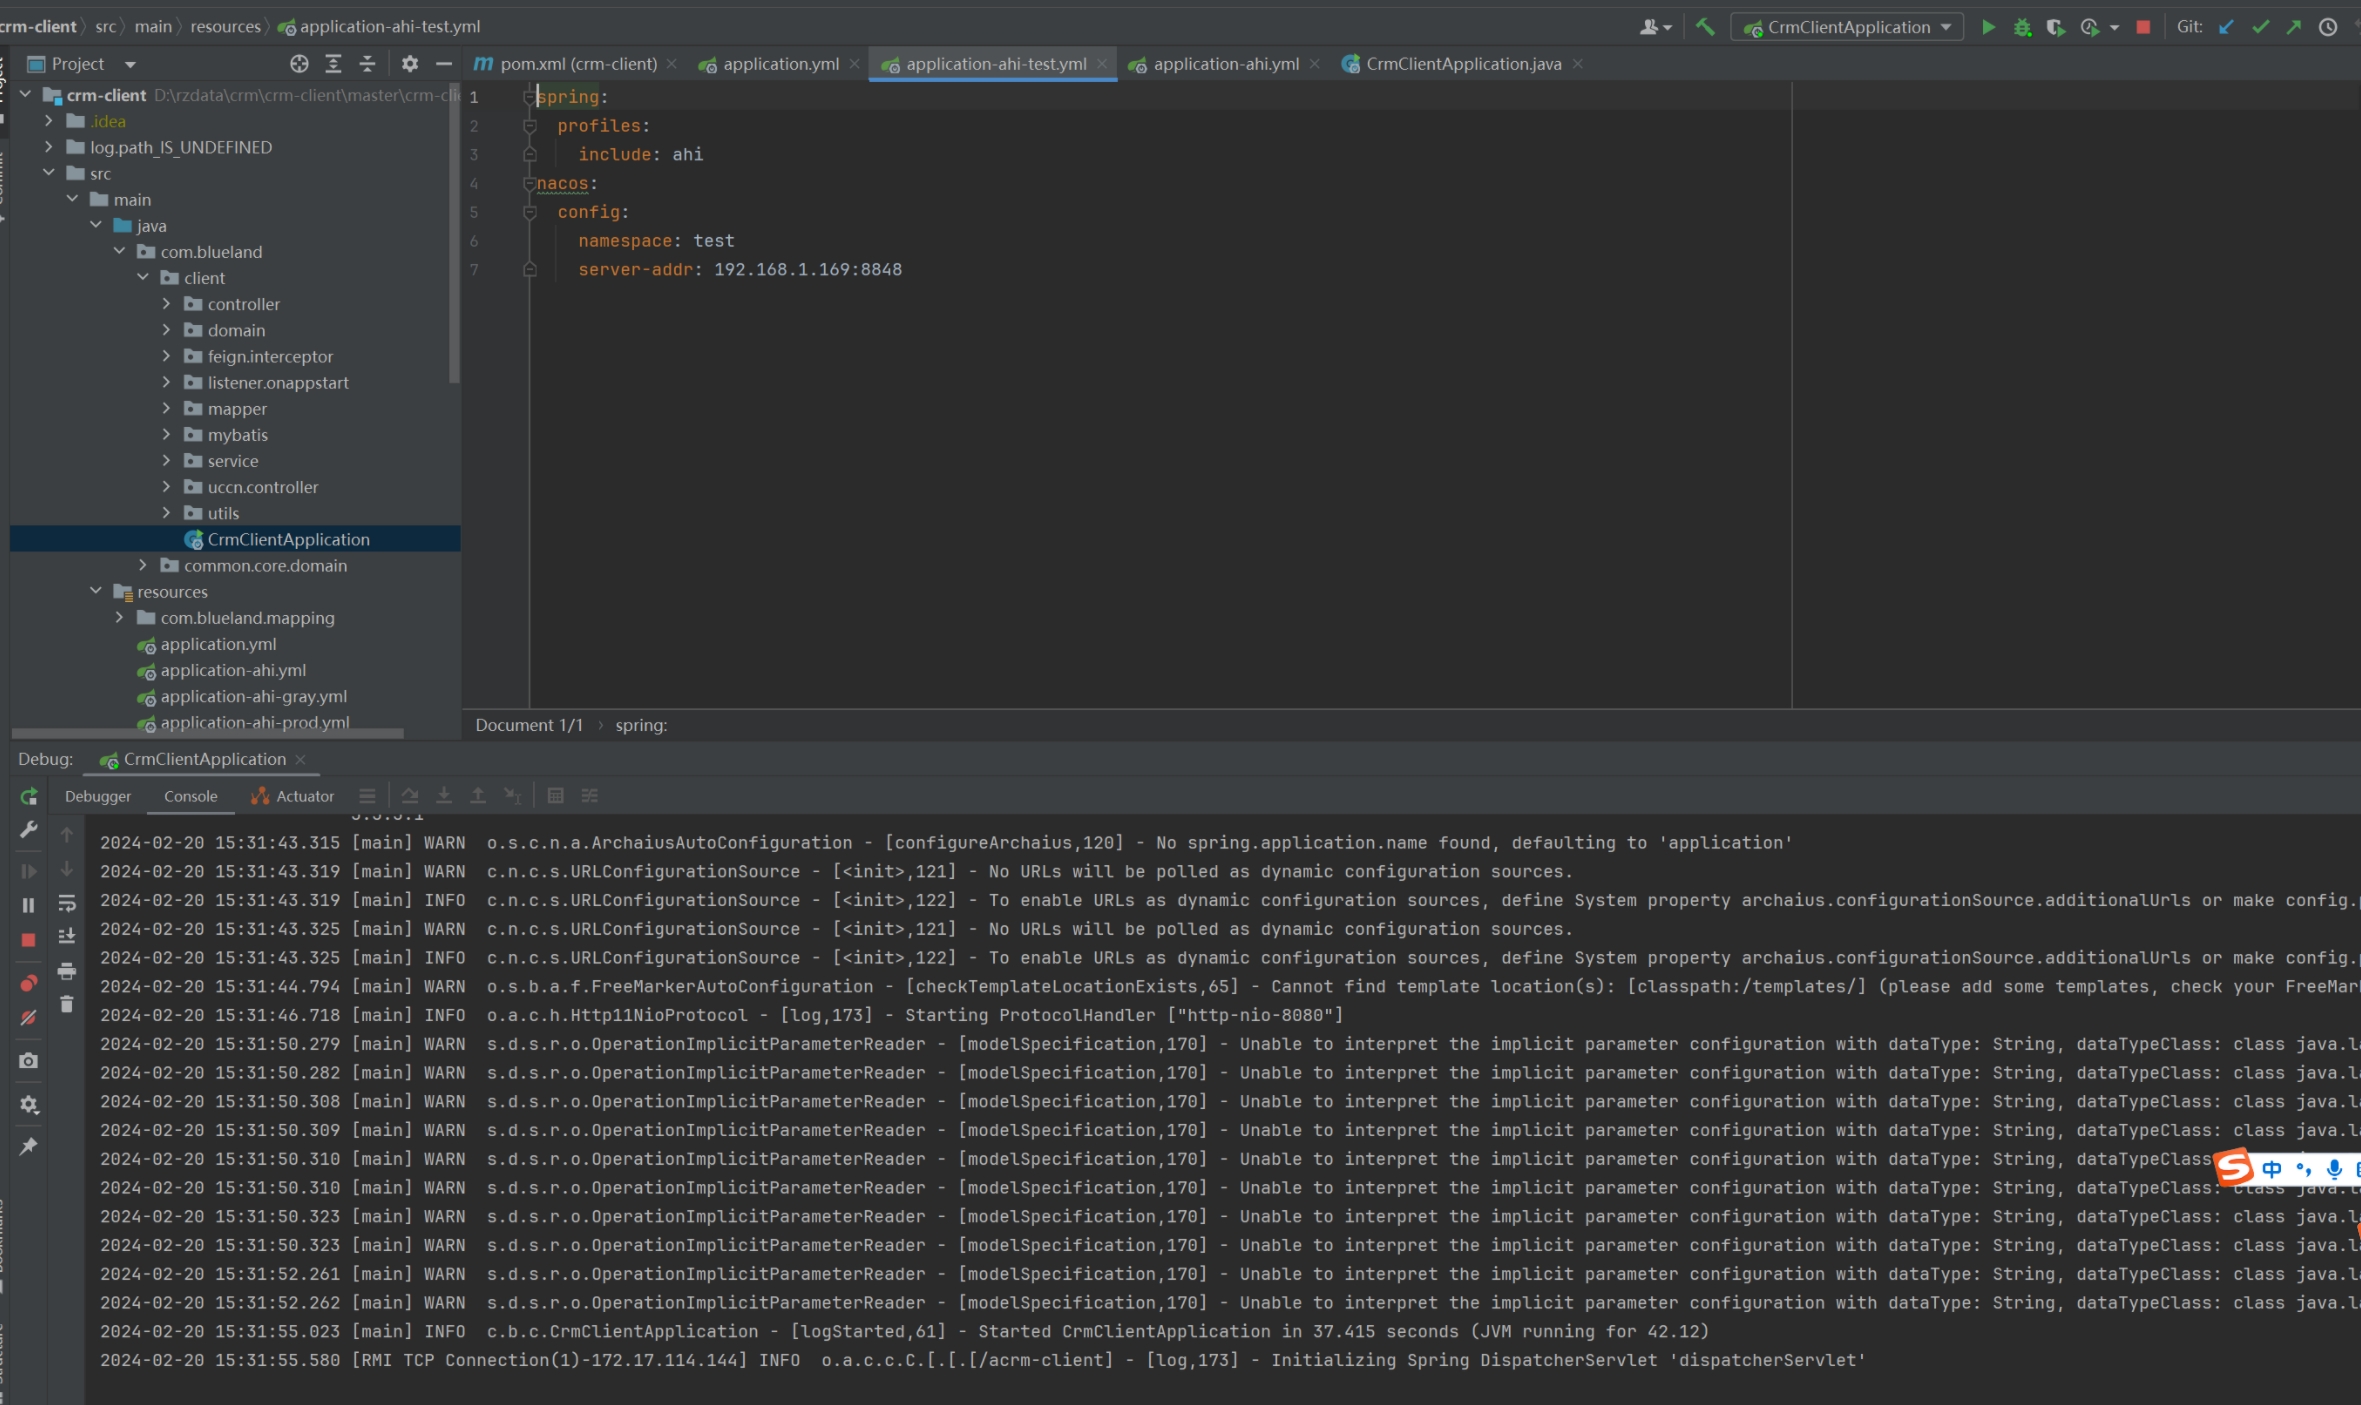Click project tree horizontal scrollbar
Image resolution: width=2361 pixels, height=1405 pixels.
207,733
